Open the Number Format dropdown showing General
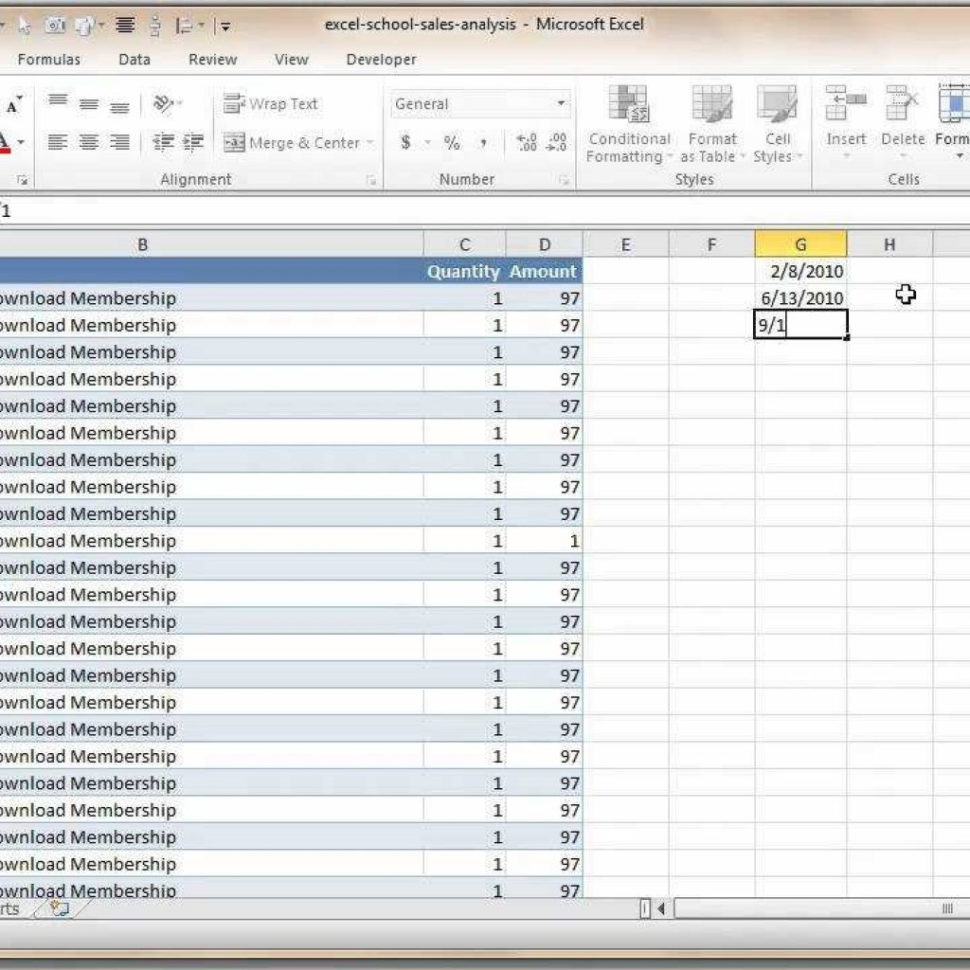Screen dimensions: 970x970 [x=478, y=103]
